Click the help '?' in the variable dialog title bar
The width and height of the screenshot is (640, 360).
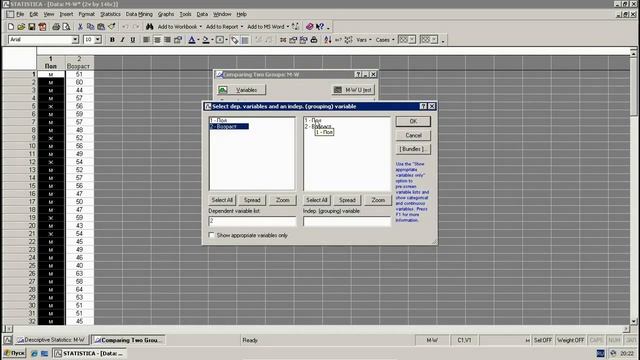pos(423,106)
